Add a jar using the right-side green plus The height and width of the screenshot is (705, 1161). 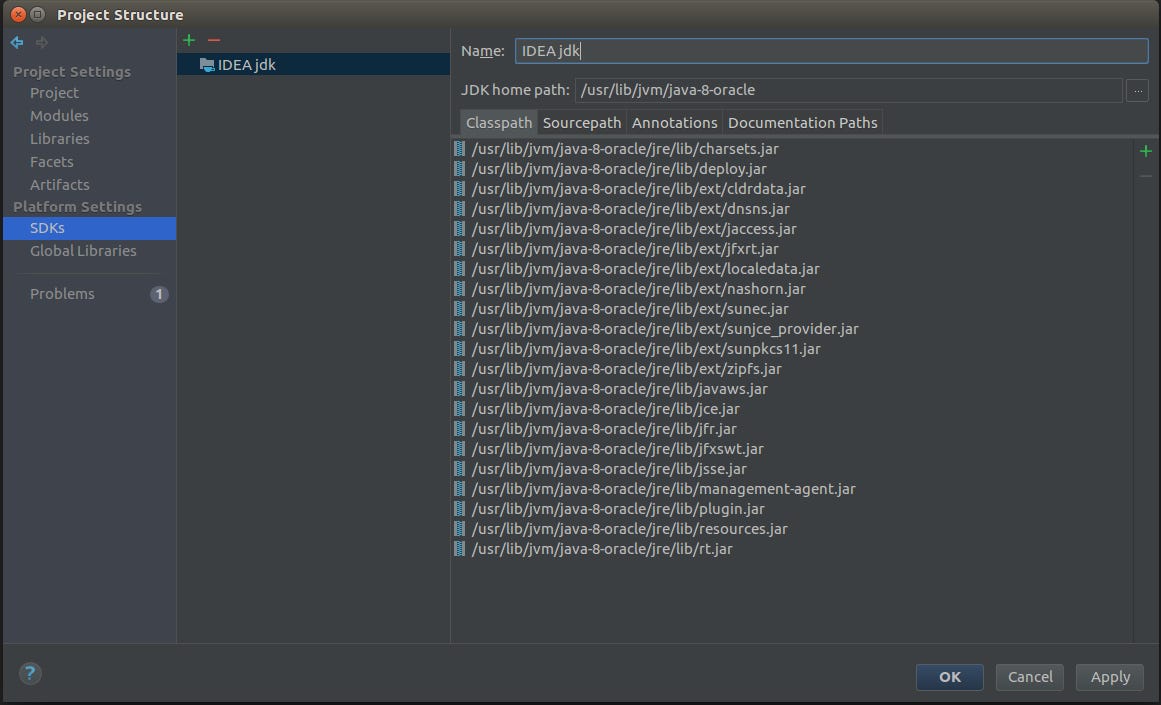point(1146,151)
